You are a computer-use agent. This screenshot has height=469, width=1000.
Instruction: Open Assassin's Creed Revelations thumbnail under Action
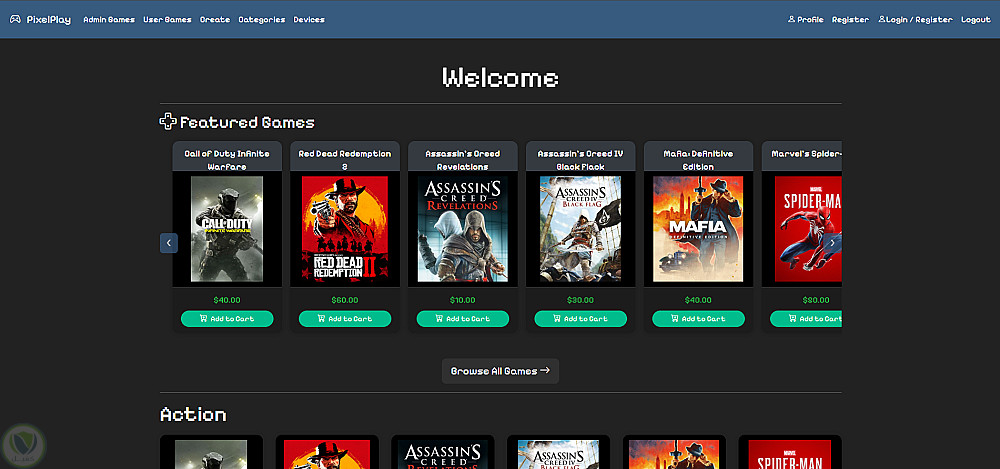pos(443,454)
